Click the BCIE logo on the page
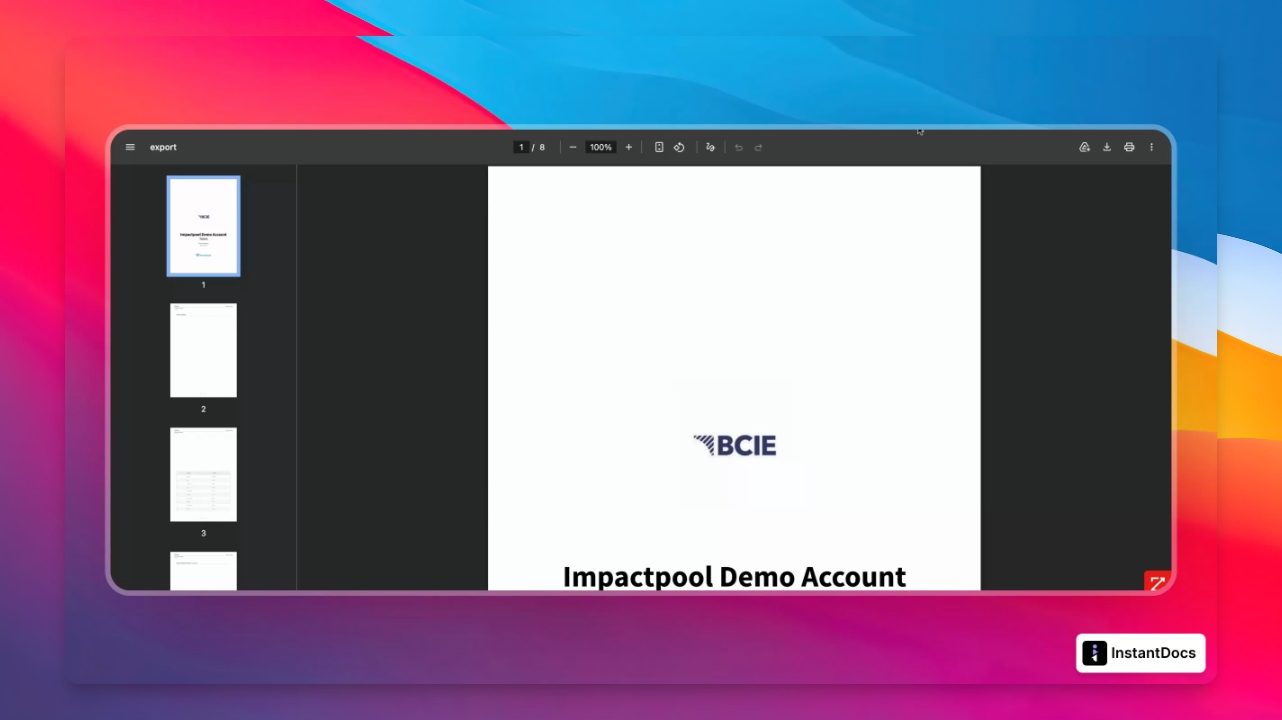The height and width of the screenshot is (720, 1282). point(735,445)
